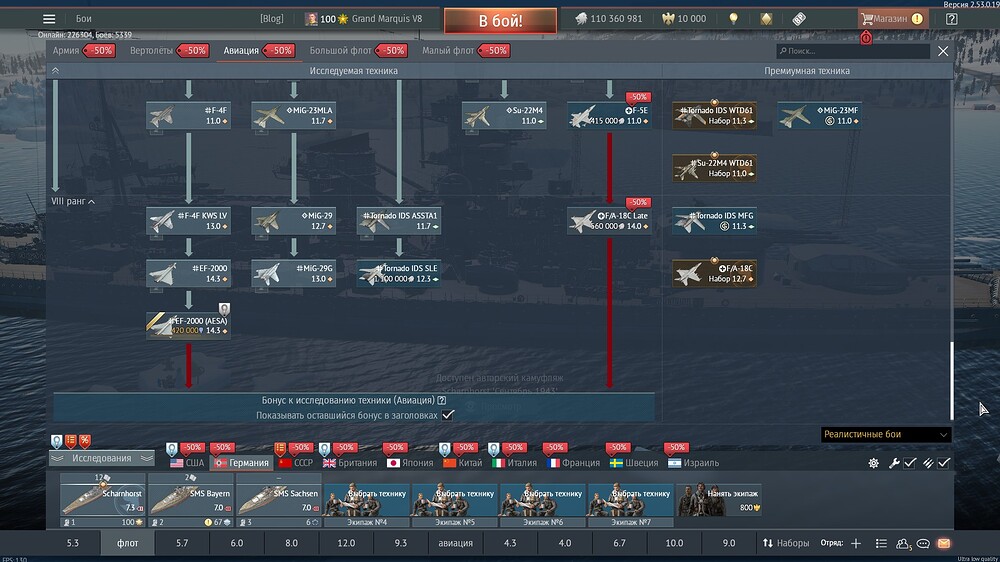
Task: Toggle the last checkmark beside the wrench
Action: (x=943, y=463)
